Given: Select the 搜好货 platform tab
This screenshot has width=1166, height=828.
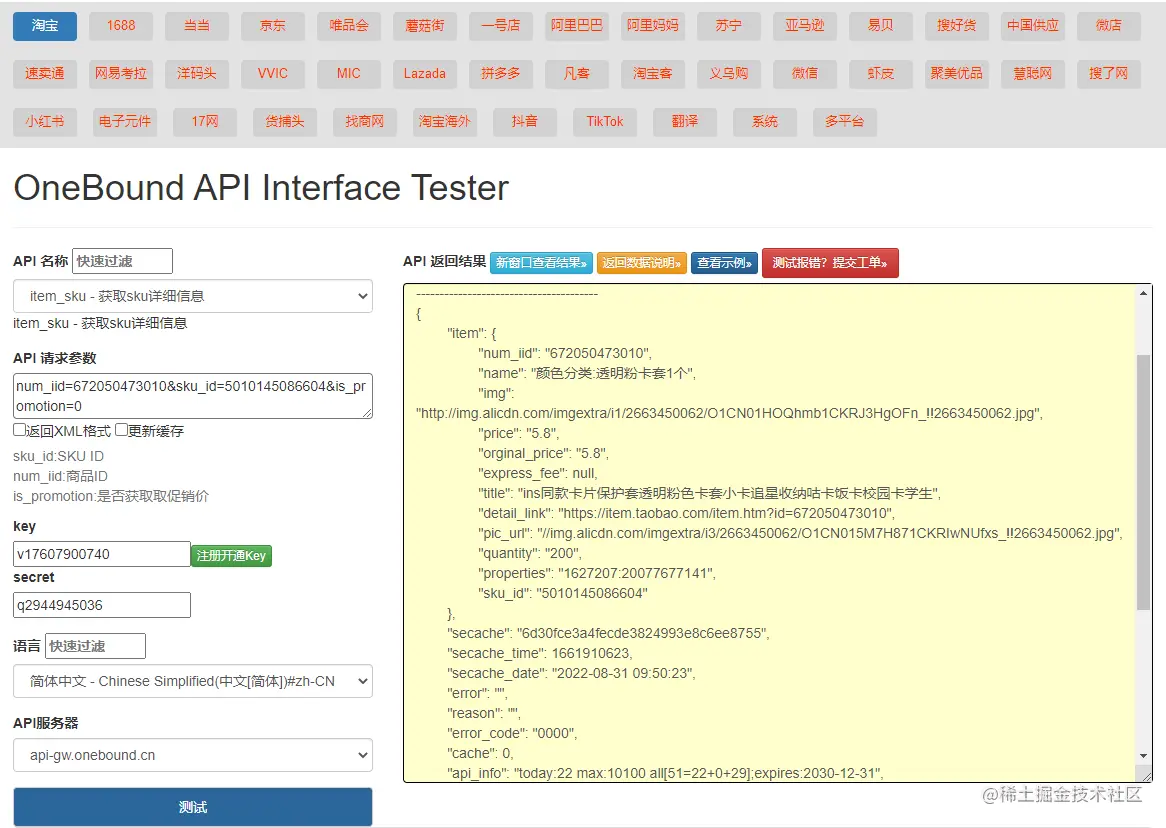Looking at the screenshot, I should [x=956, y=26].
